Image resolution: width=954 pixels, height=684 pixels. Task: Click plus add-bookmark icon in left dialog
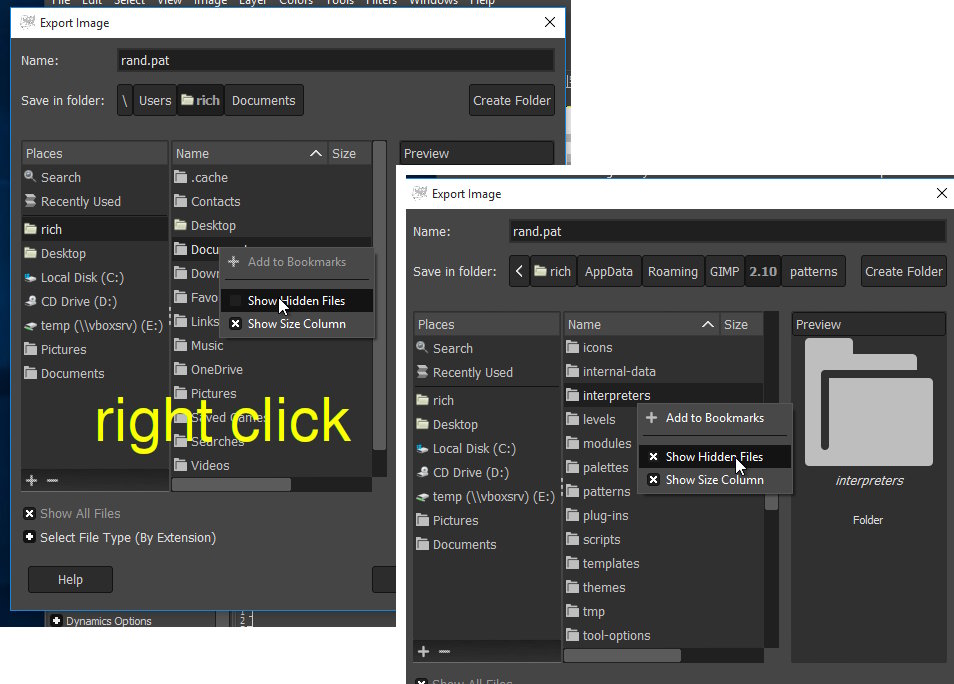pos(32,481)
